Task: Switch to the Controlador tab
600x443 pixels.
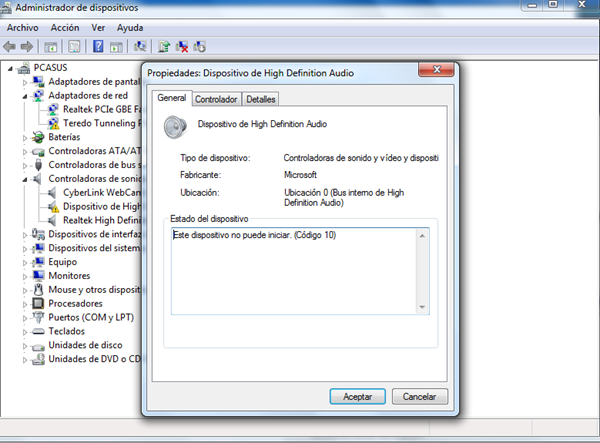Action: [216, 99]
